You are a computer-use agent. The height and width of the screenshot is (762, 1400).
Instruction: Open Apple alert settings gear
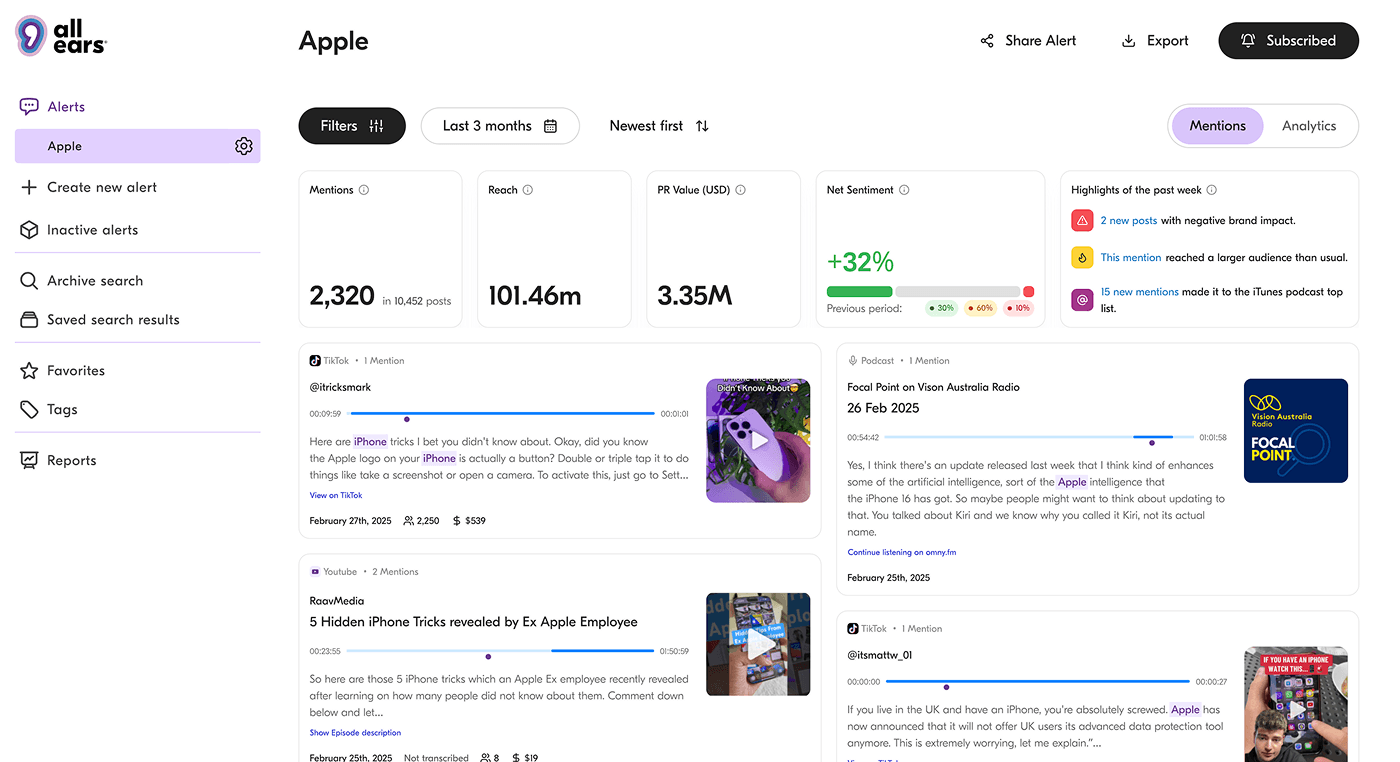click(244, 146)
